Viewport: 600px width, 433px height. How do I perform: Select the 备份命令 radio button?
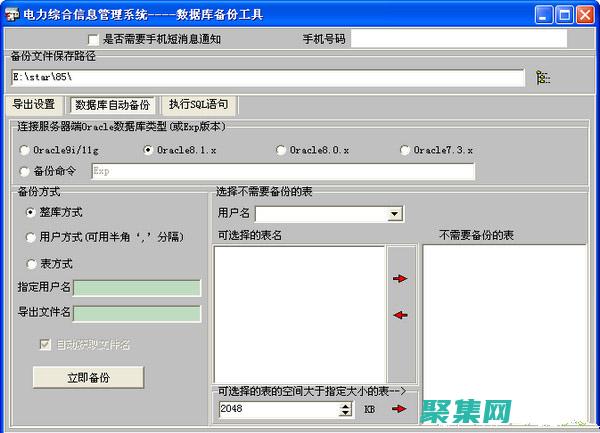tap(24, 171)
